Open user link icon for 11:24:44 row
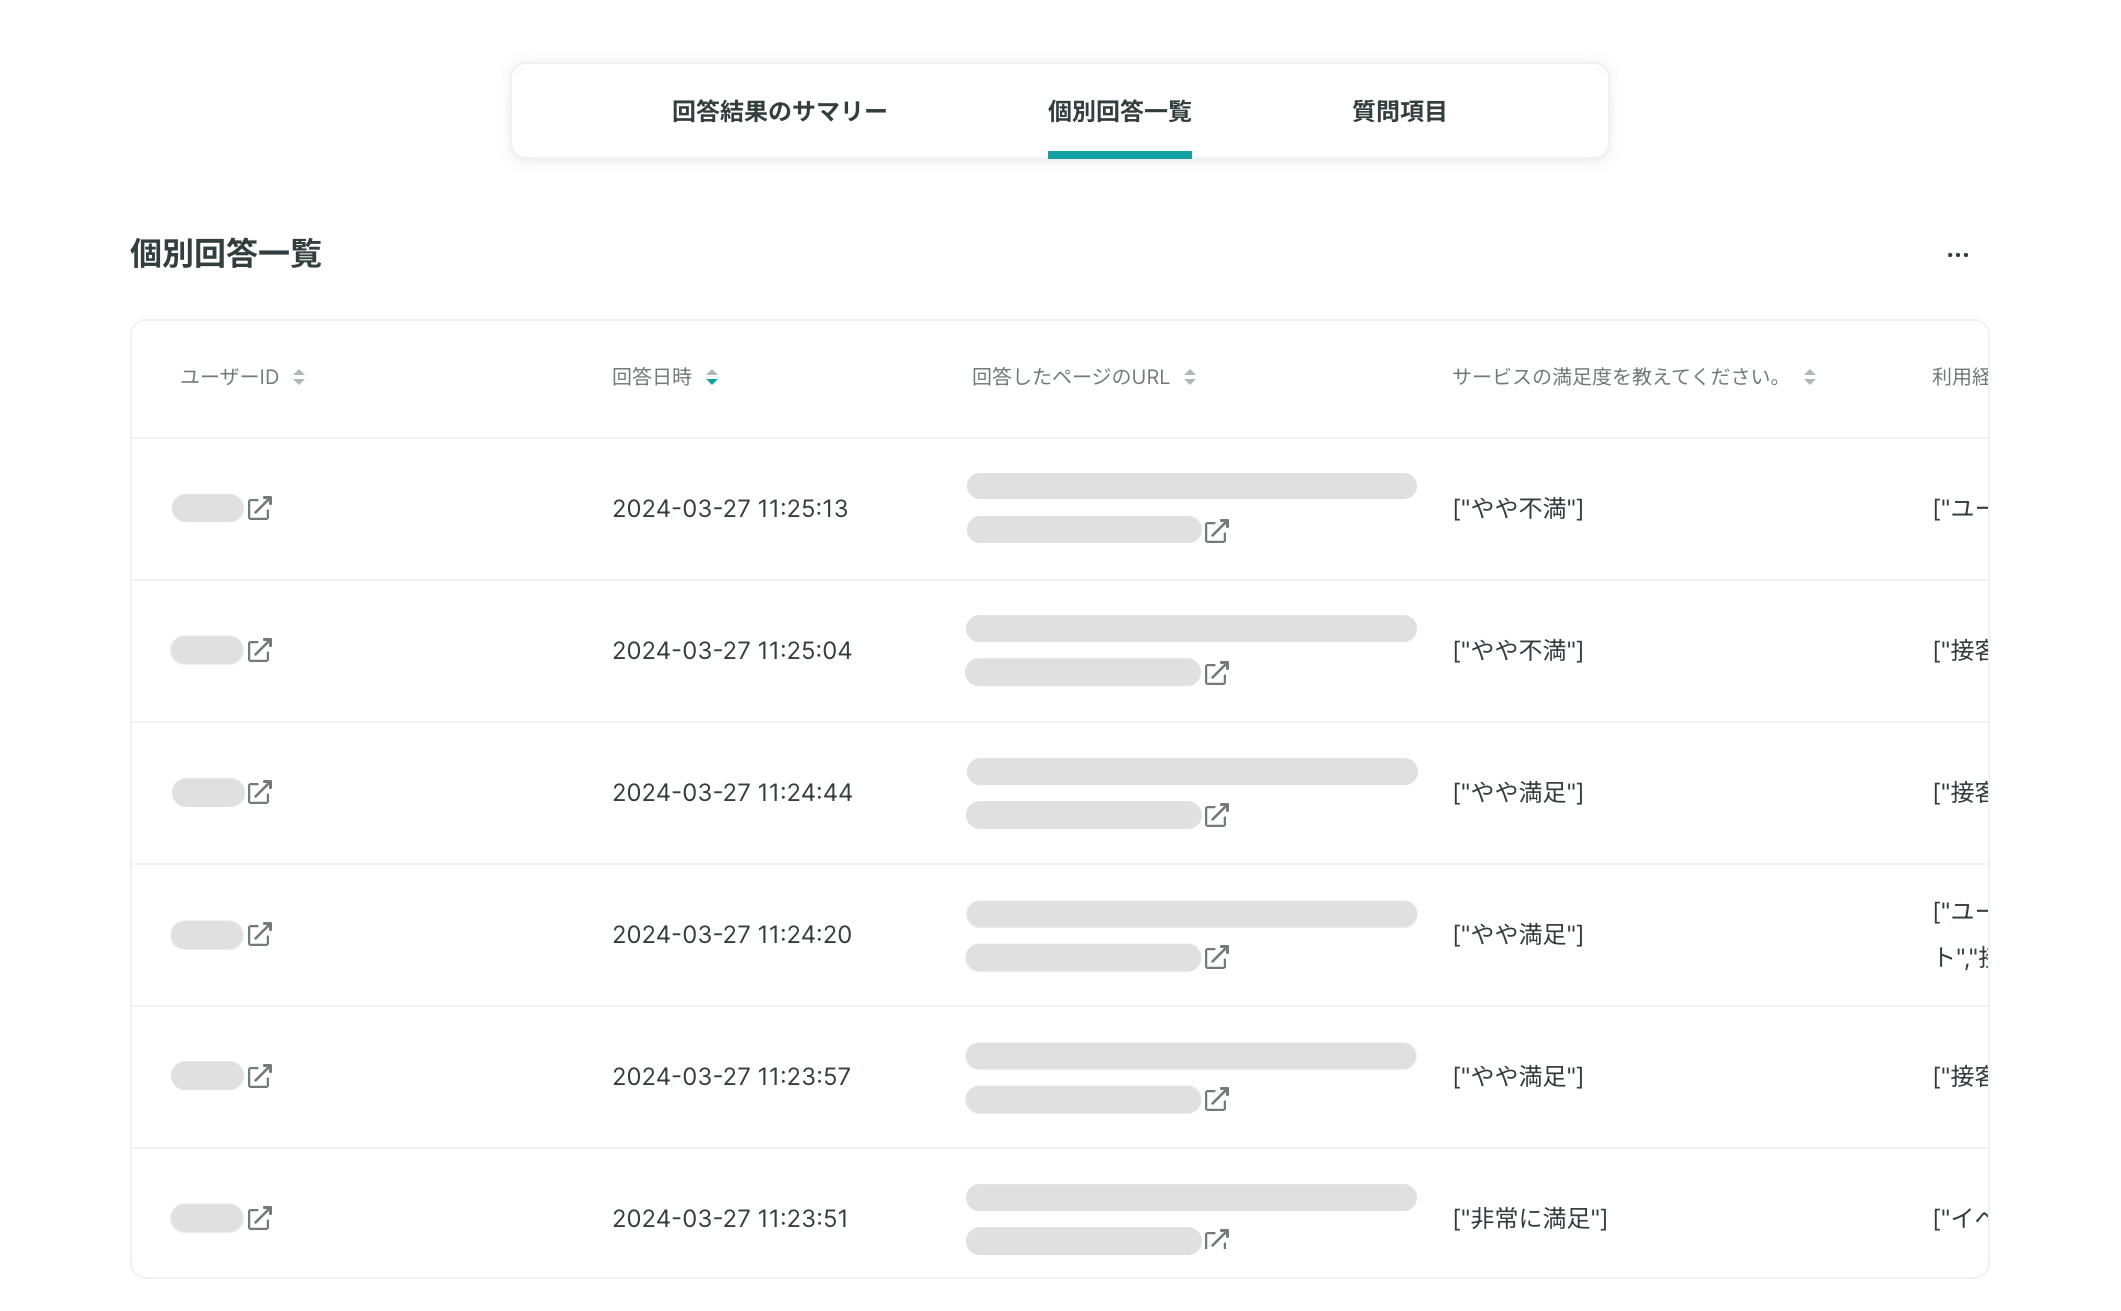The image size is (2121, 1311). click(x=260, y=792)
